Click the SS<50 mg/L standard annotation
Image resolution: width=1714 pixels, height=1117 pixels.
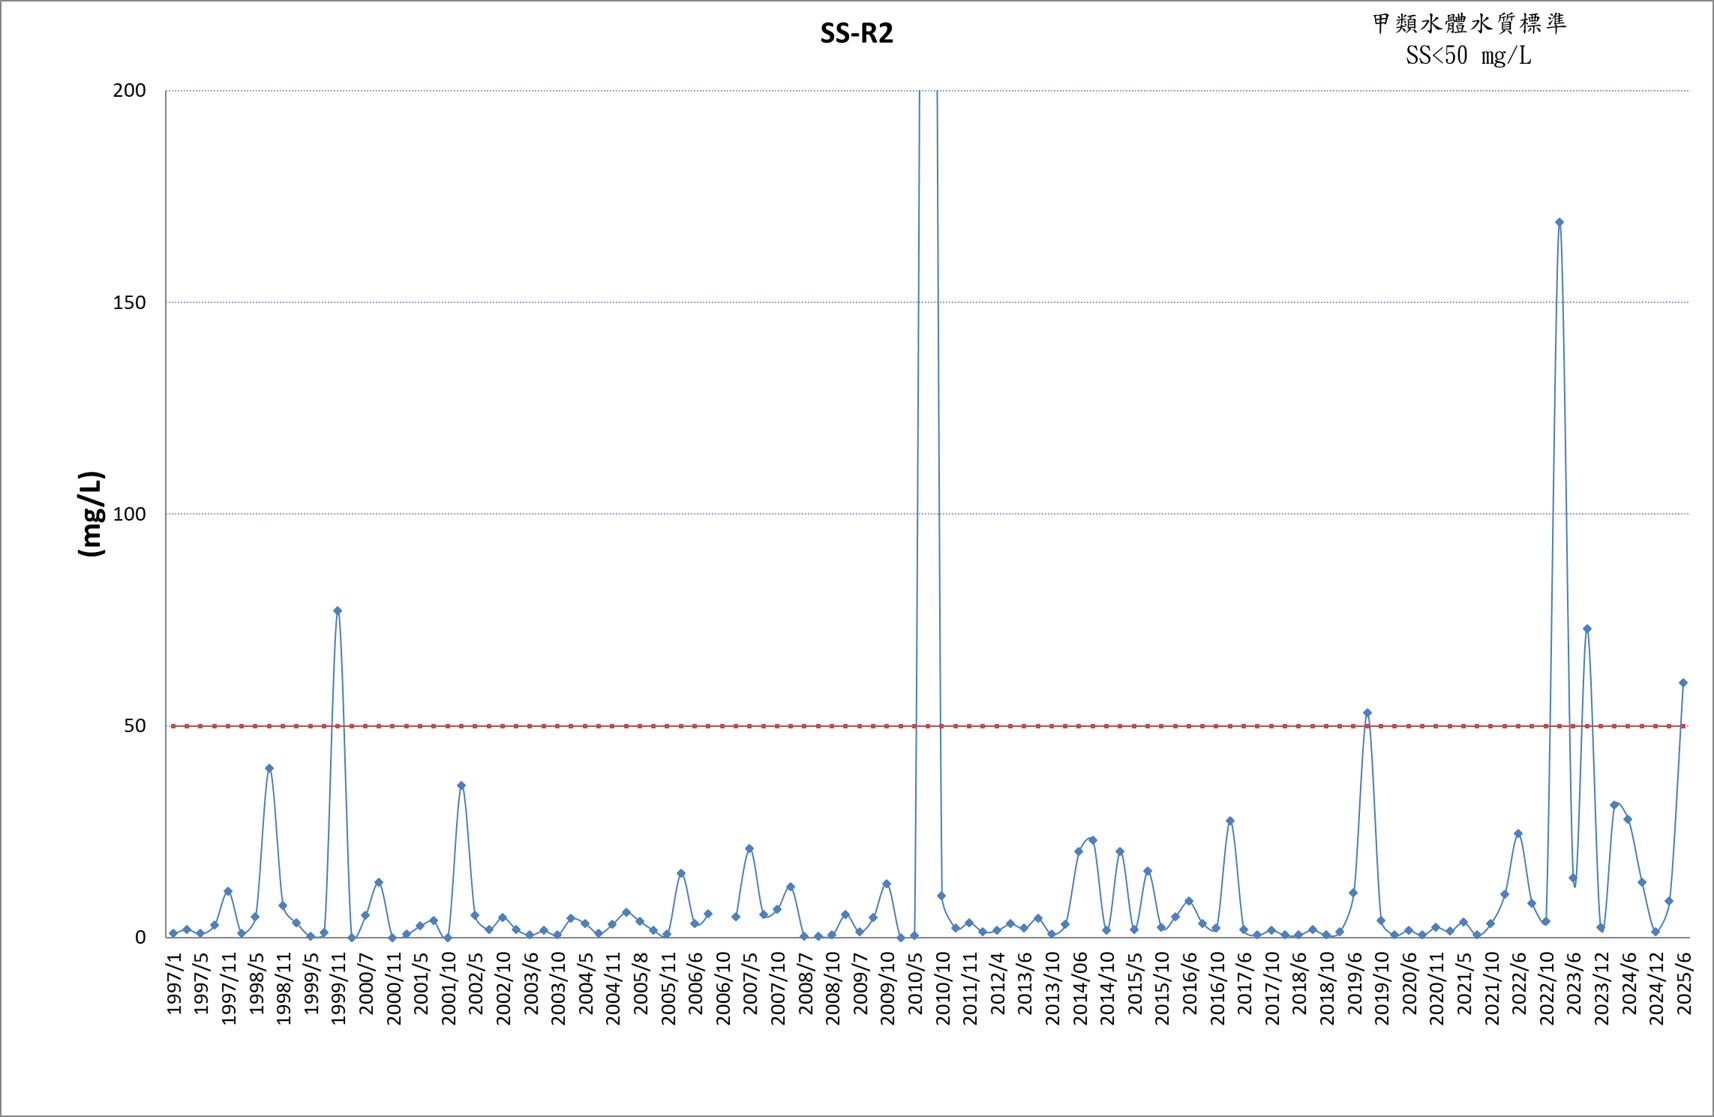1468,56
